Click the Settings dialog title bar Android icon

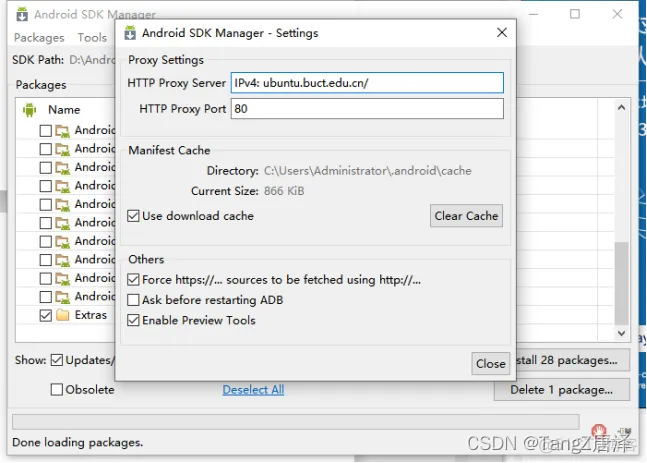click(x=130, y=33)
